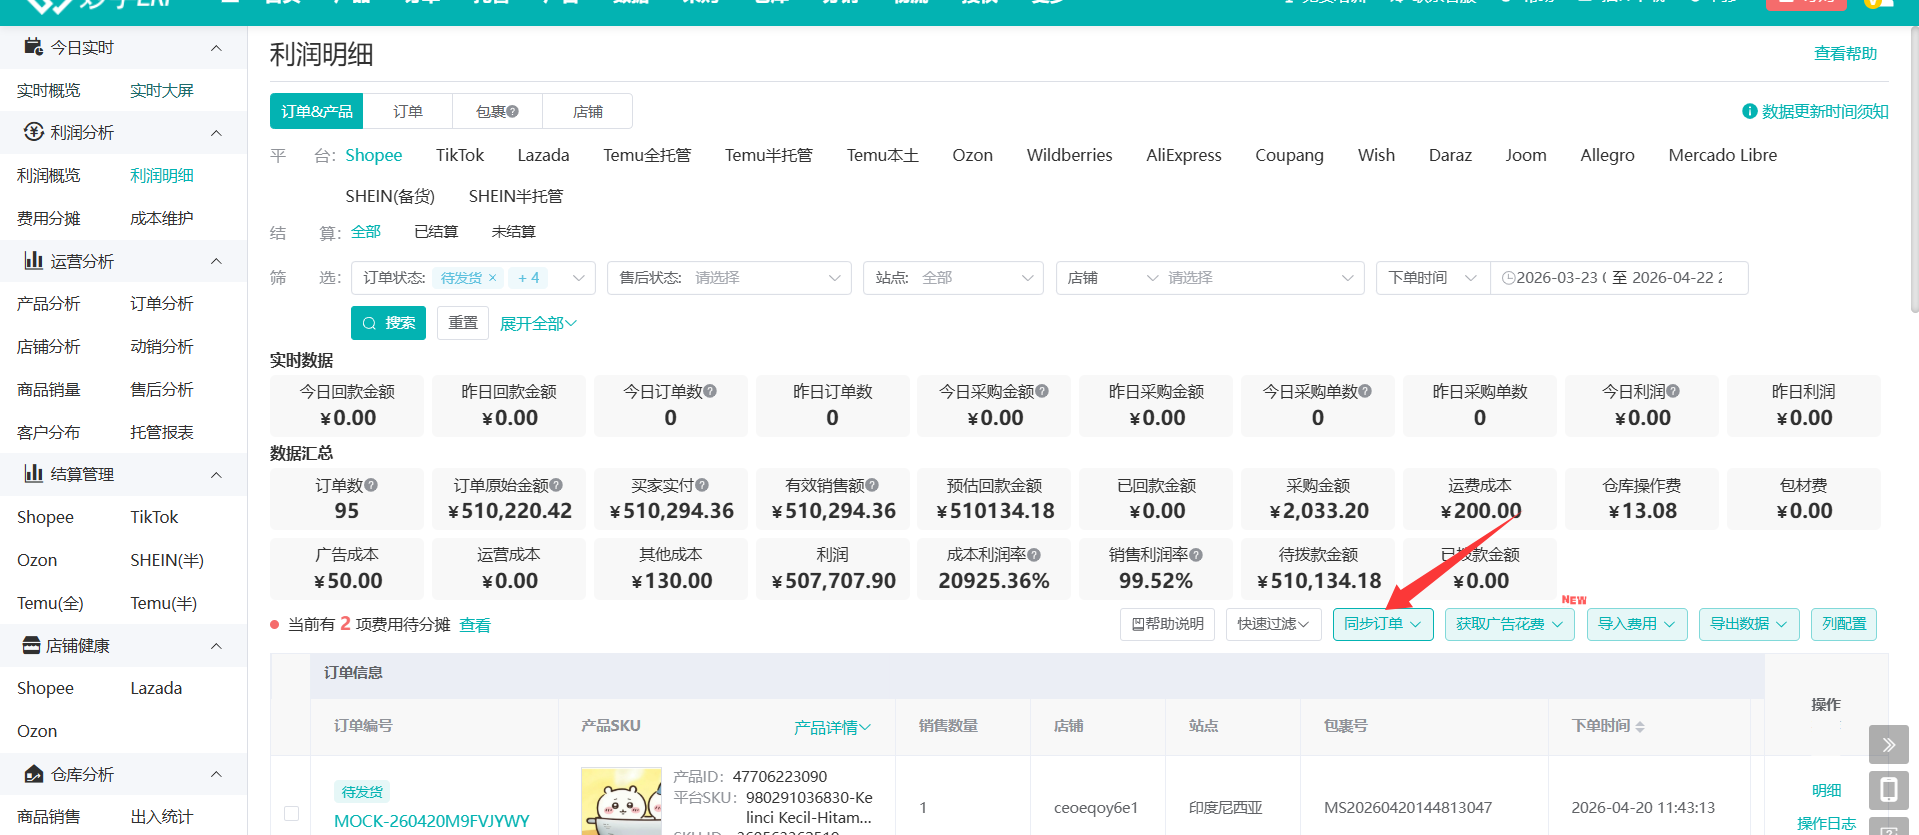Click the help icon next to 今日利润
This screenshot has width=1919, height=835.
tap(1673, 391)
